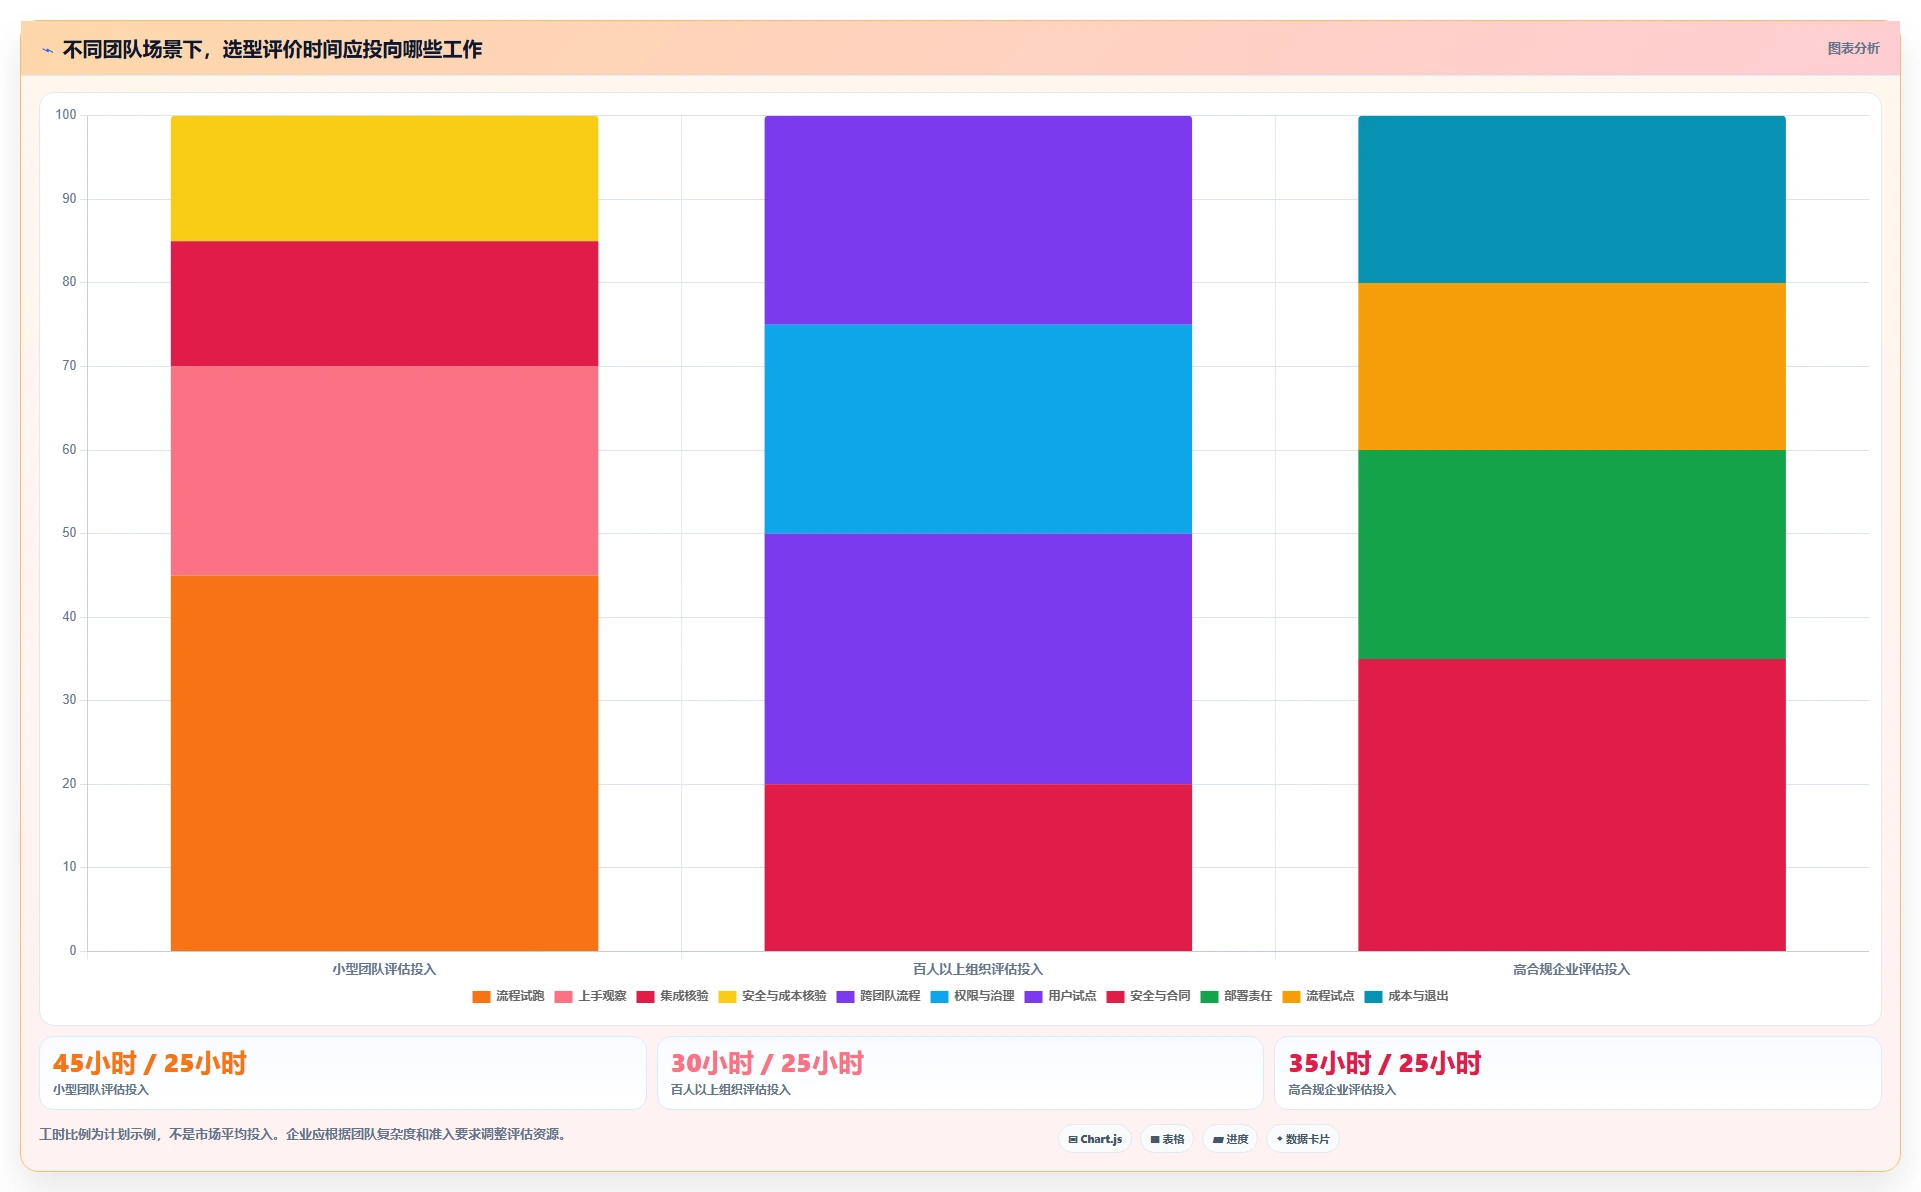Open the 35小时 / 25小时 stat card
This screenshot has width=1921, height=1192.
coord(1578,1073)
